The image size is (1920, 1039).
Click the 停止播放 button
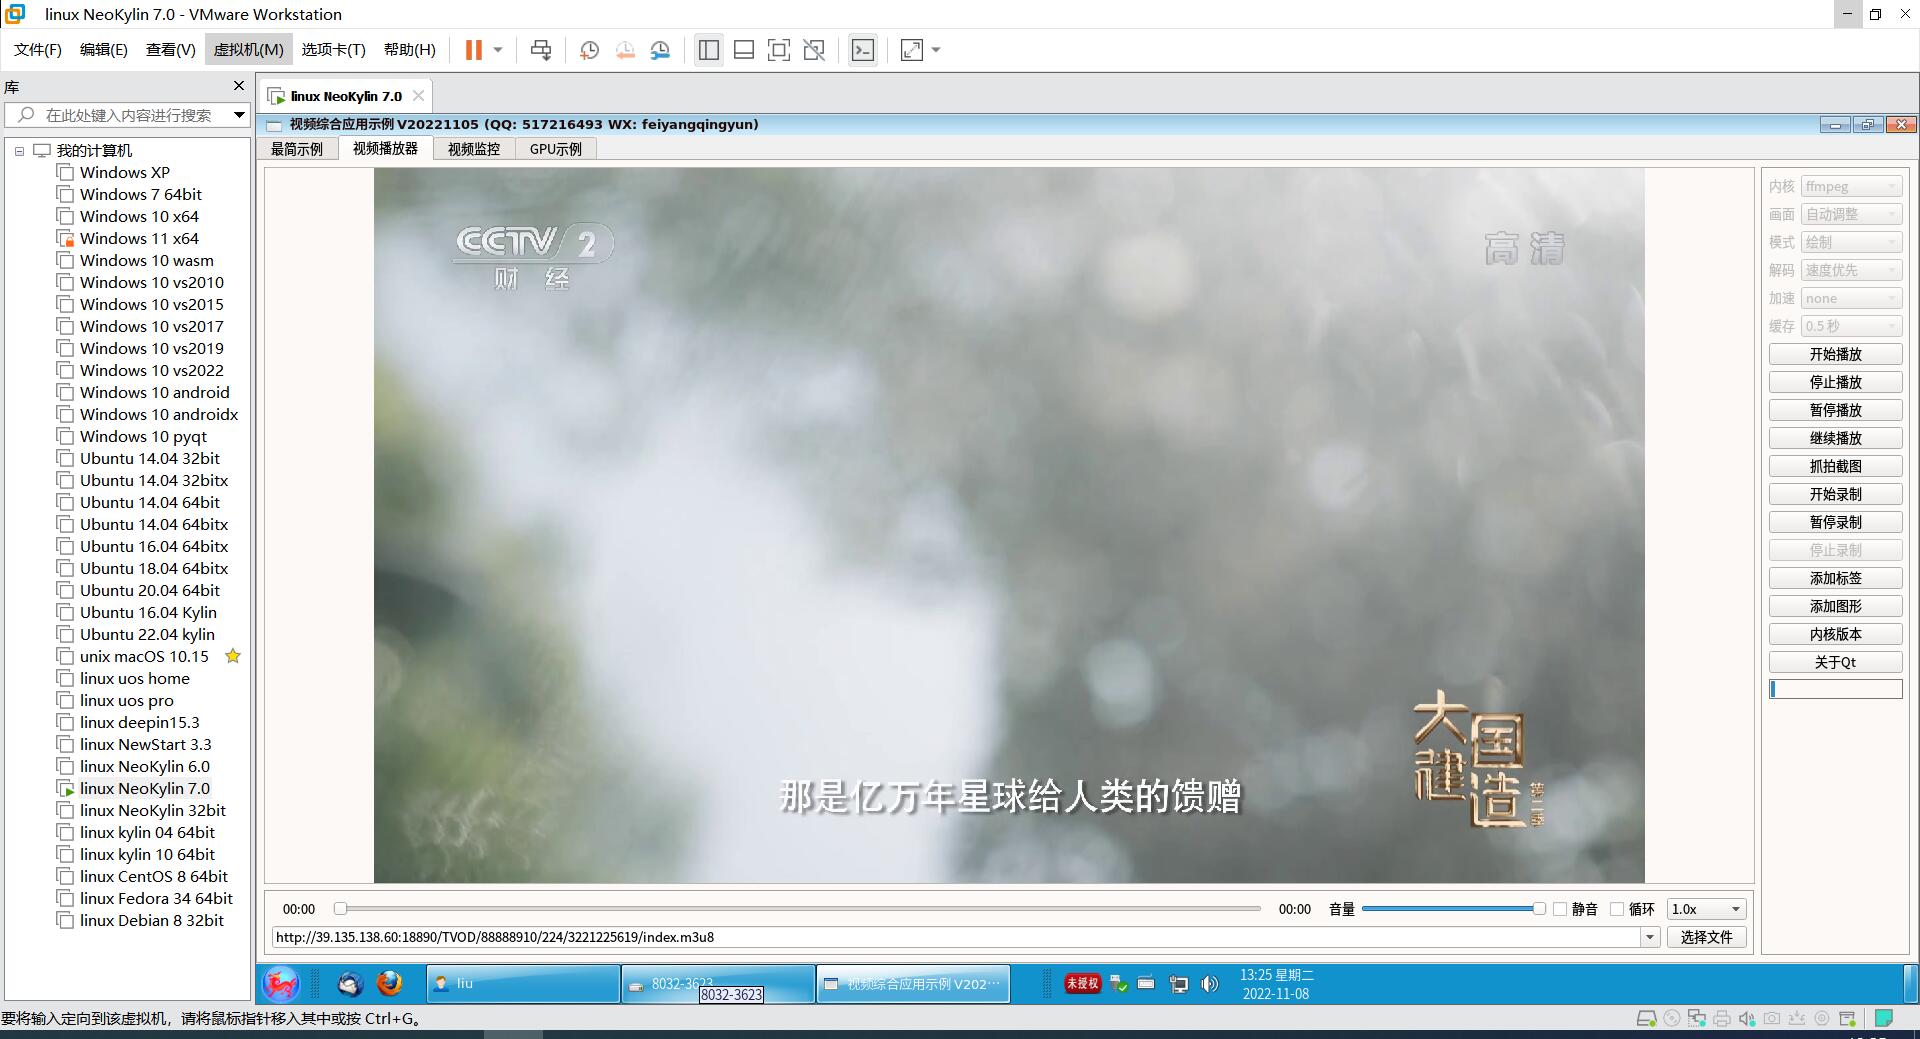[x=1836, y=382]
